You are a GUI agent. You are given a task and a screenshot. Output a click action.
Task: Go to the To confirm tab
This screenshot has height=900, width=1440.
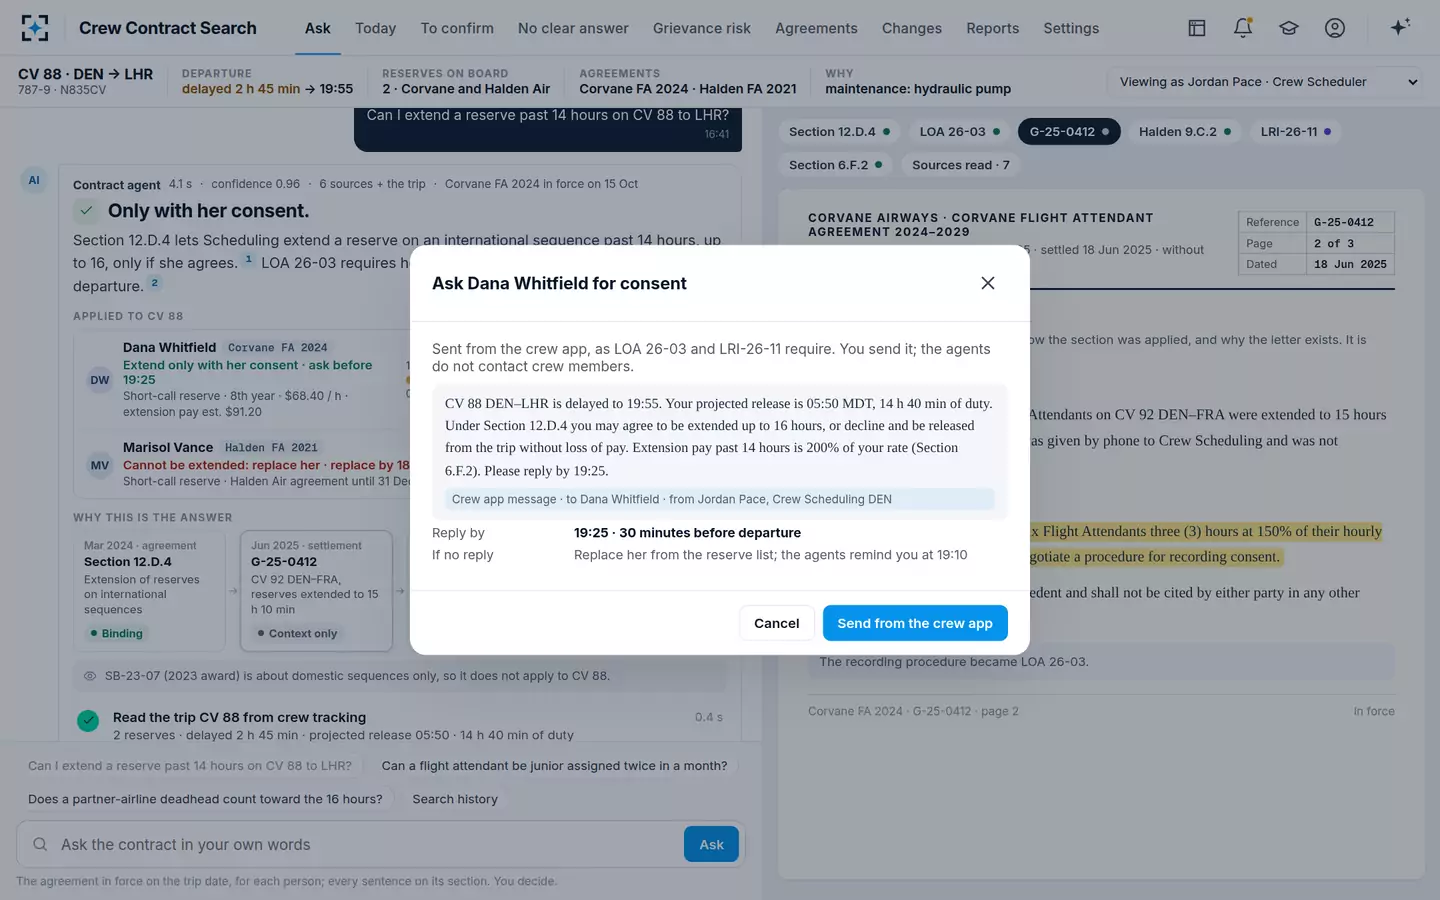[457, 28]
